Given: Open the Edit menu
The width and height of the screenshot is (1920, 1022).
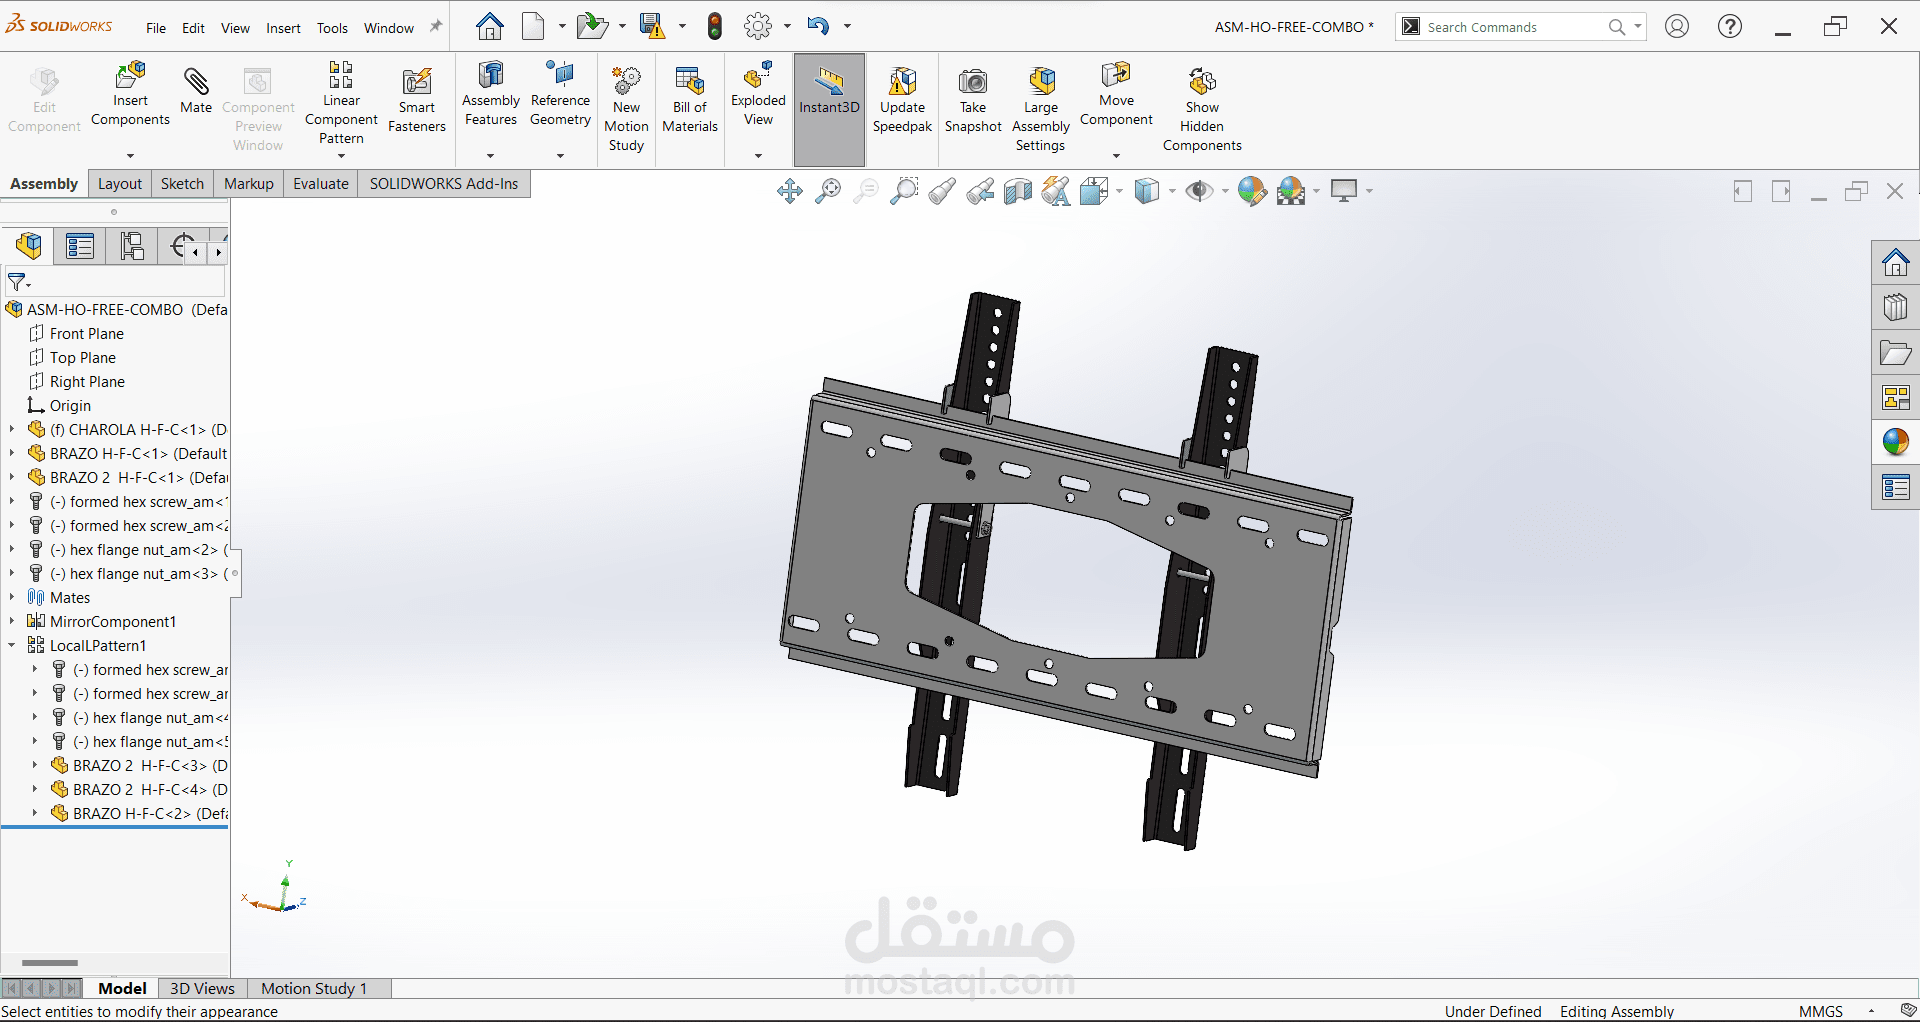Looking at the screenshot, I should coord(193,28).
